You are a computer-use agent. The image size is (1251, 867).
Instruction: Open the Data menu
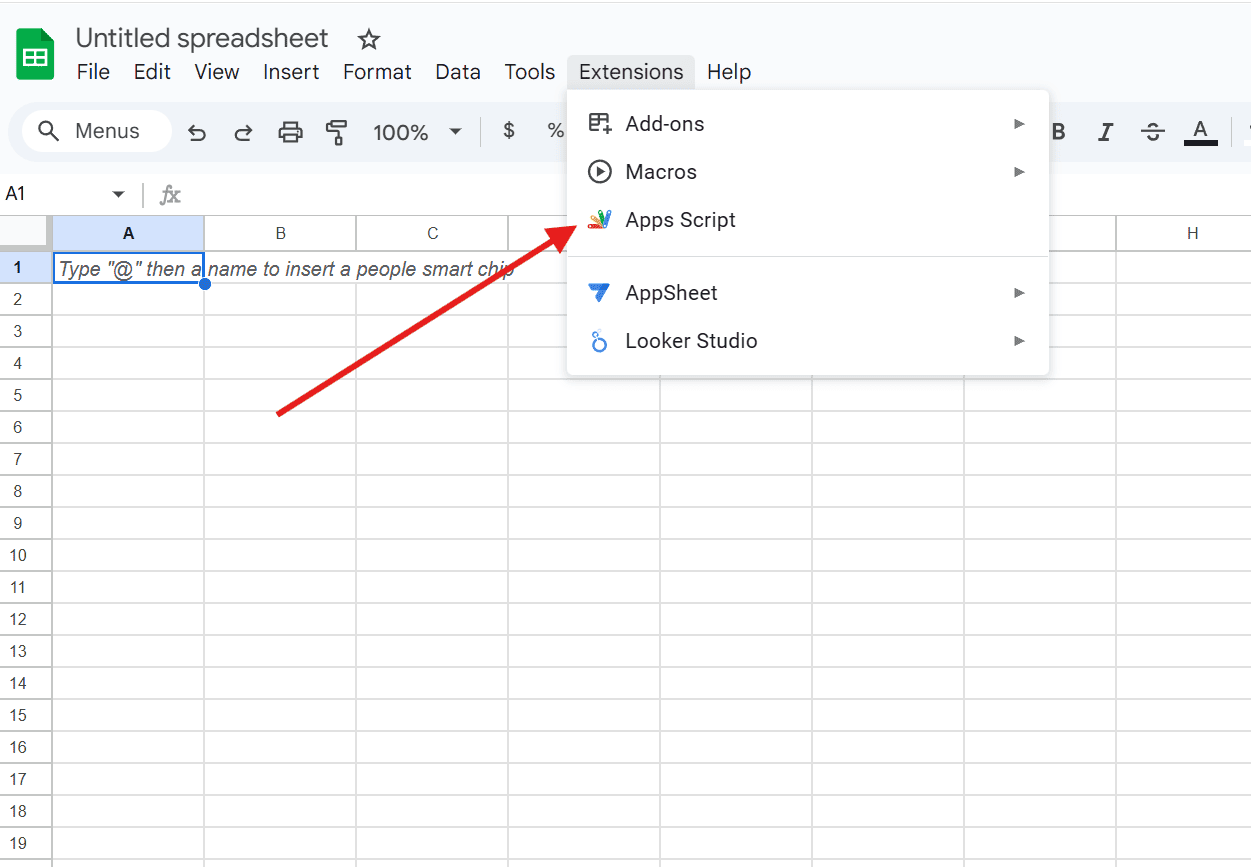pyautogui.click(x=458, y=72)
